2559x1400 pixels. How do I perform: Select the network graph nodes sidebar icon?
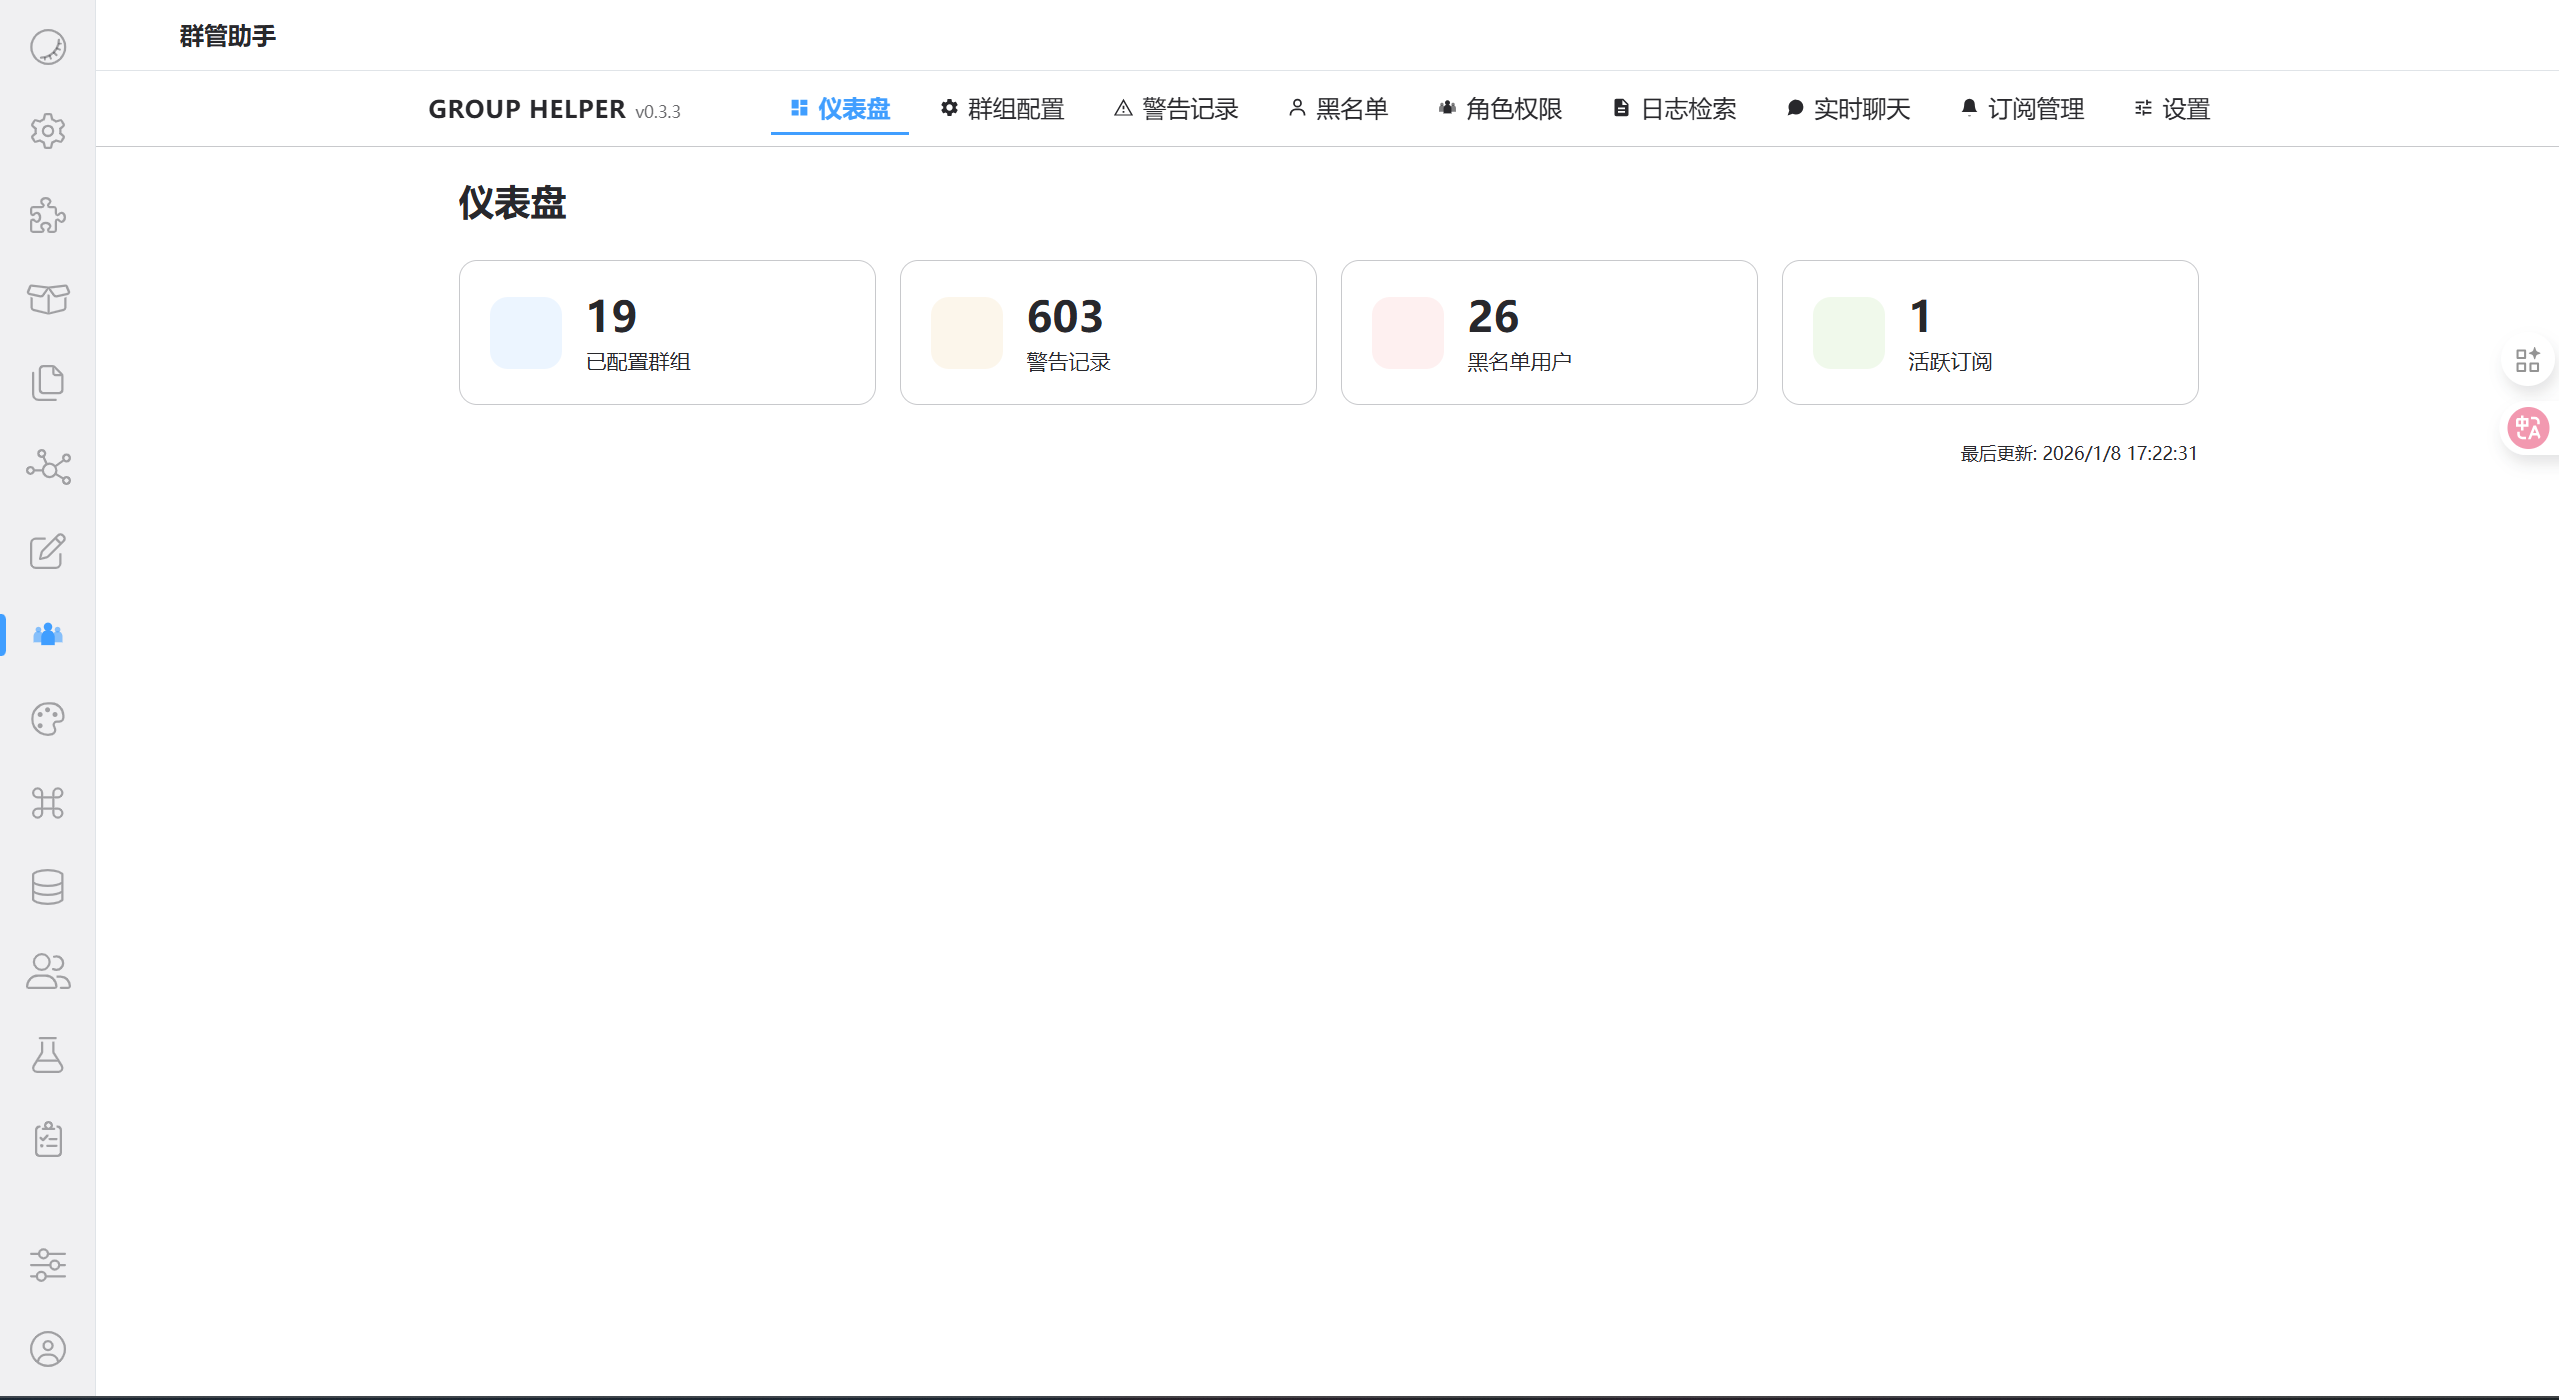[x=47, y=467]
